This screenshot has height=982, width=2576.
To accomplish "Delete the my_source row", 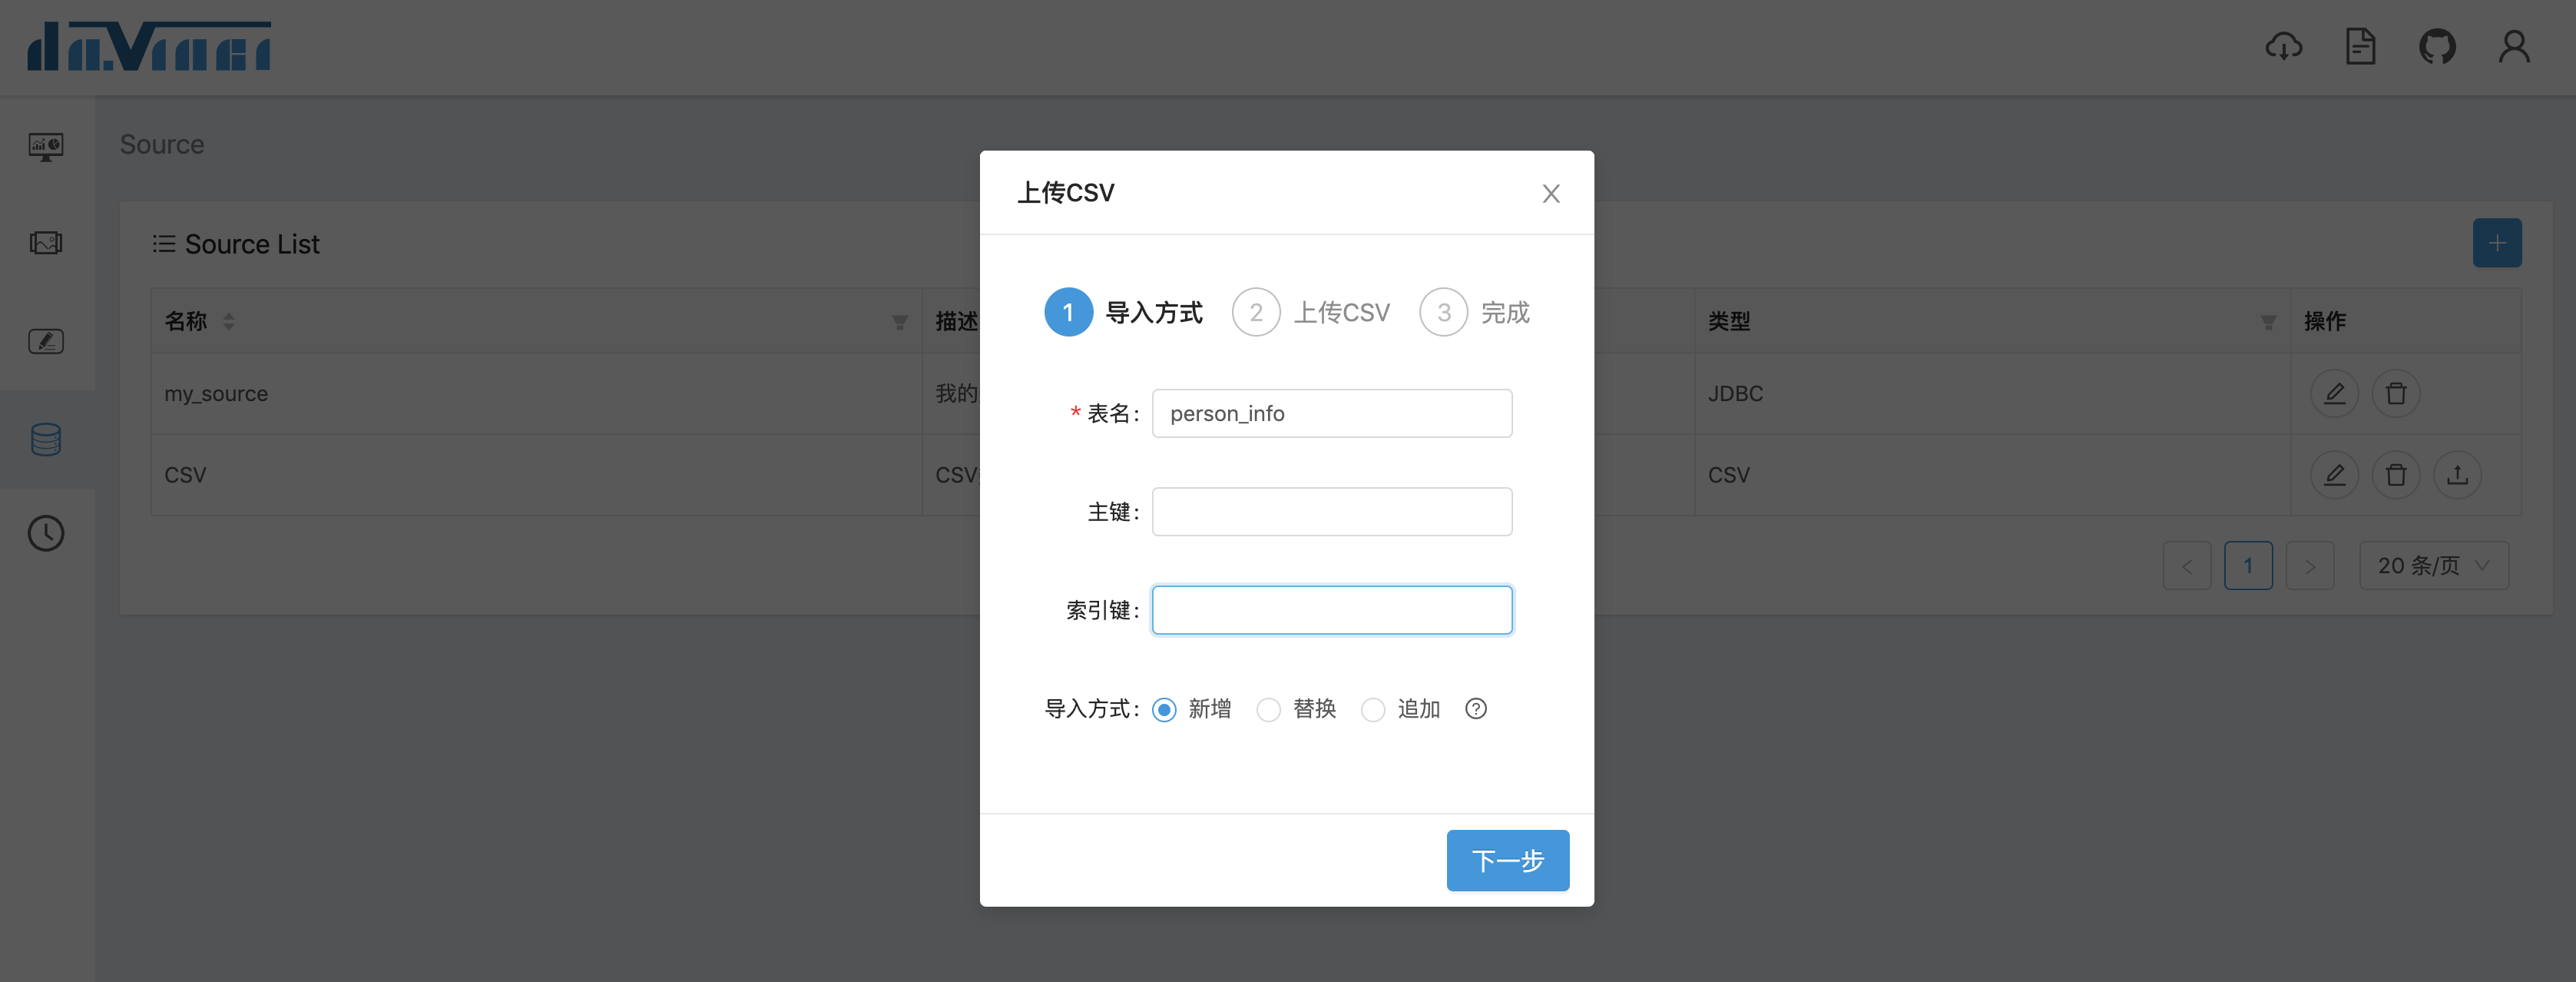I will point(2396,393).
